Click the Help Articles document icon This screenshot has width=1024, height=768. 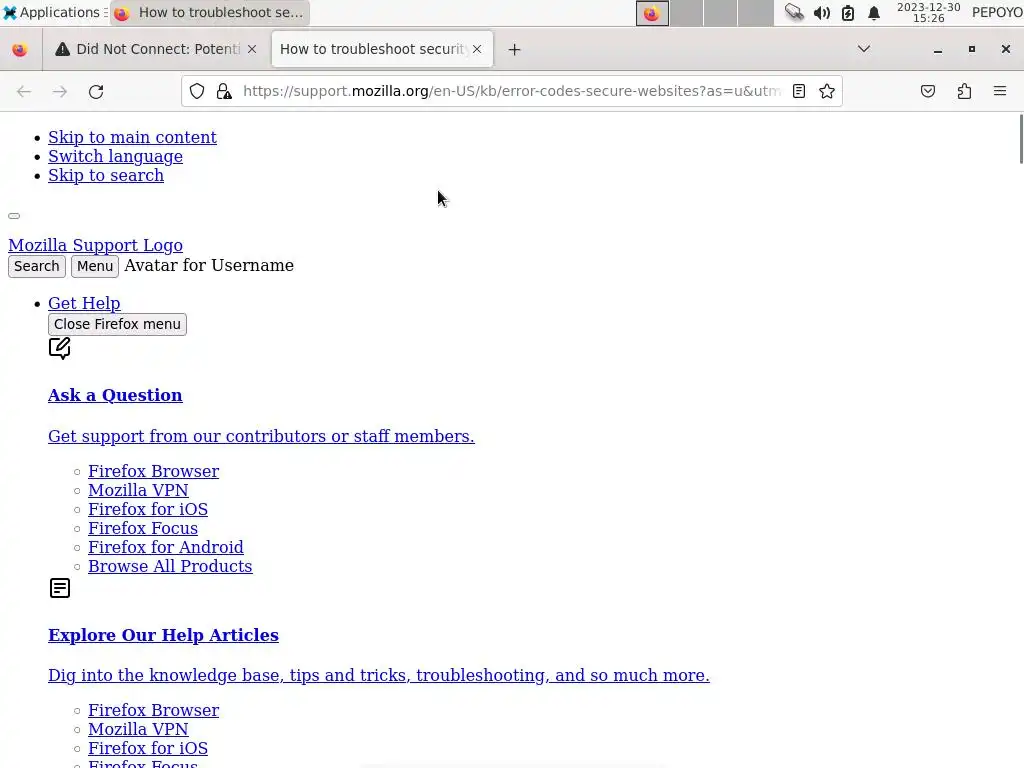coord(59,588)
